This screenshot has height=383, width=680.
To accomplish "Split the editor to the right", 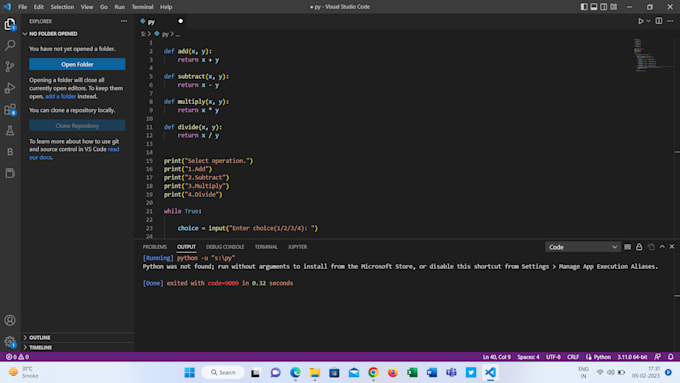I will click(x=659, y=21).
